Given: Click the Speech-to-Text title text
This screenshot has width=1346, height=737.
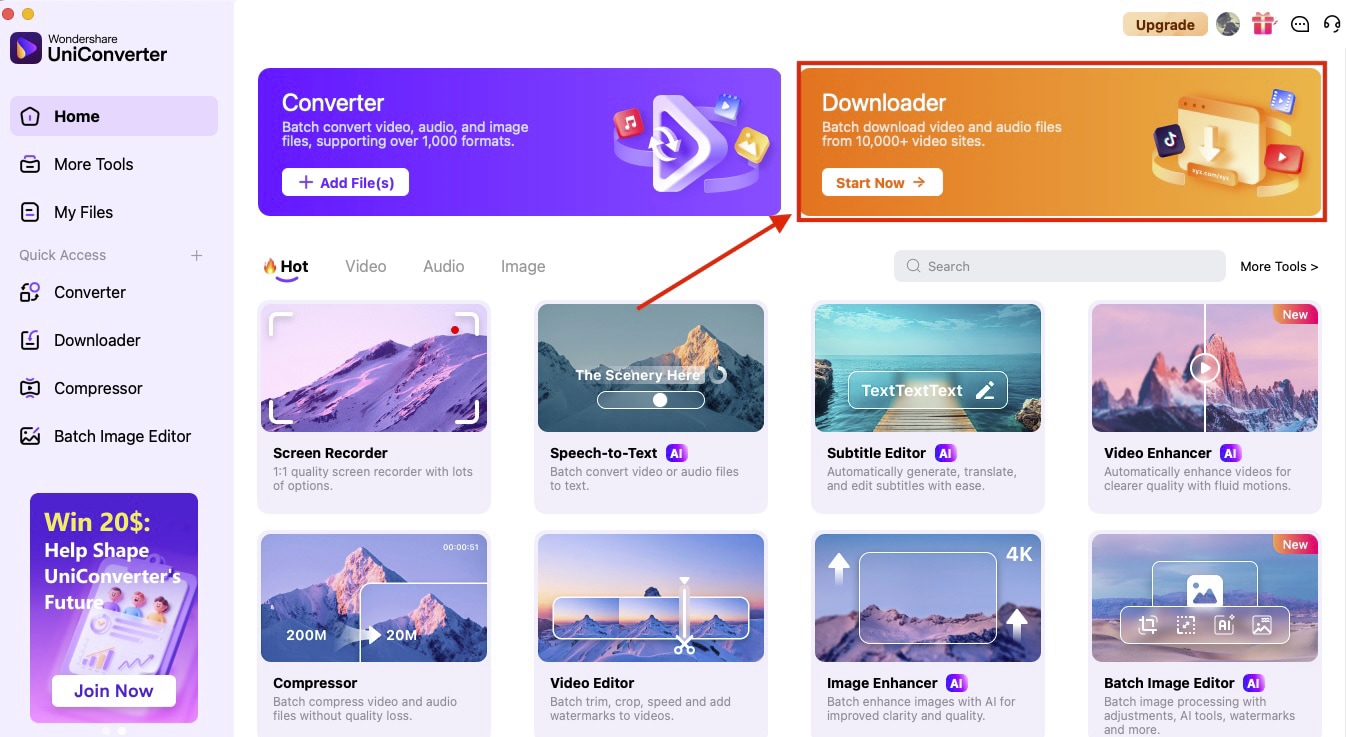Looking at the screenshot, I should (604, 453).
